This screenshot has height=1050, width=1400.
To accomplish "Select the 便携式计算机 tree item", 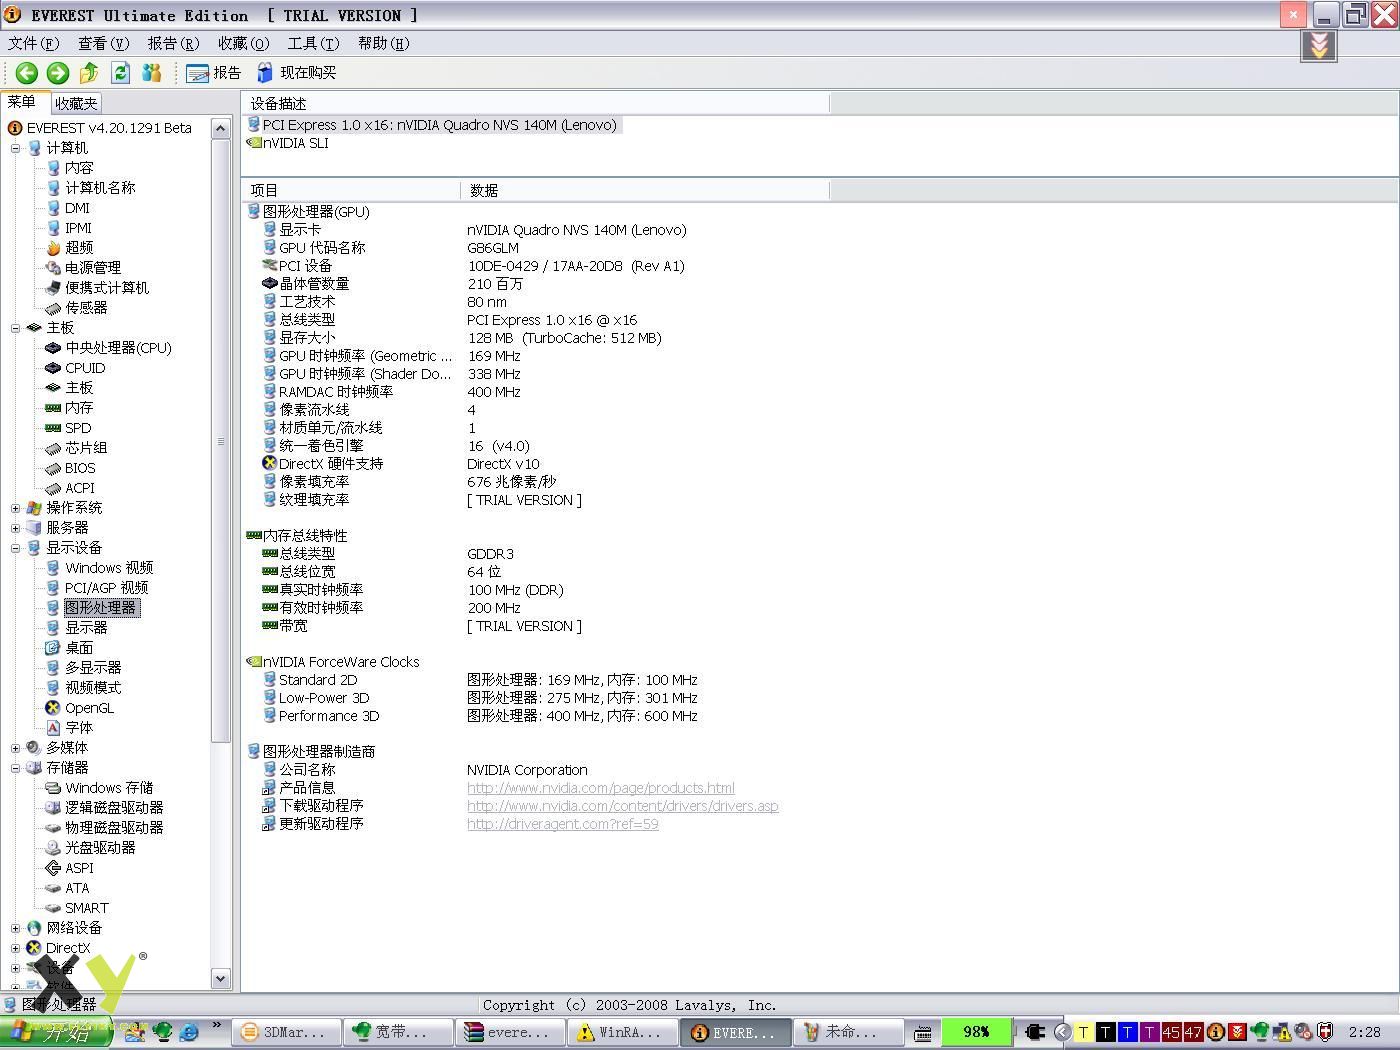I will (x=107, y=288).
